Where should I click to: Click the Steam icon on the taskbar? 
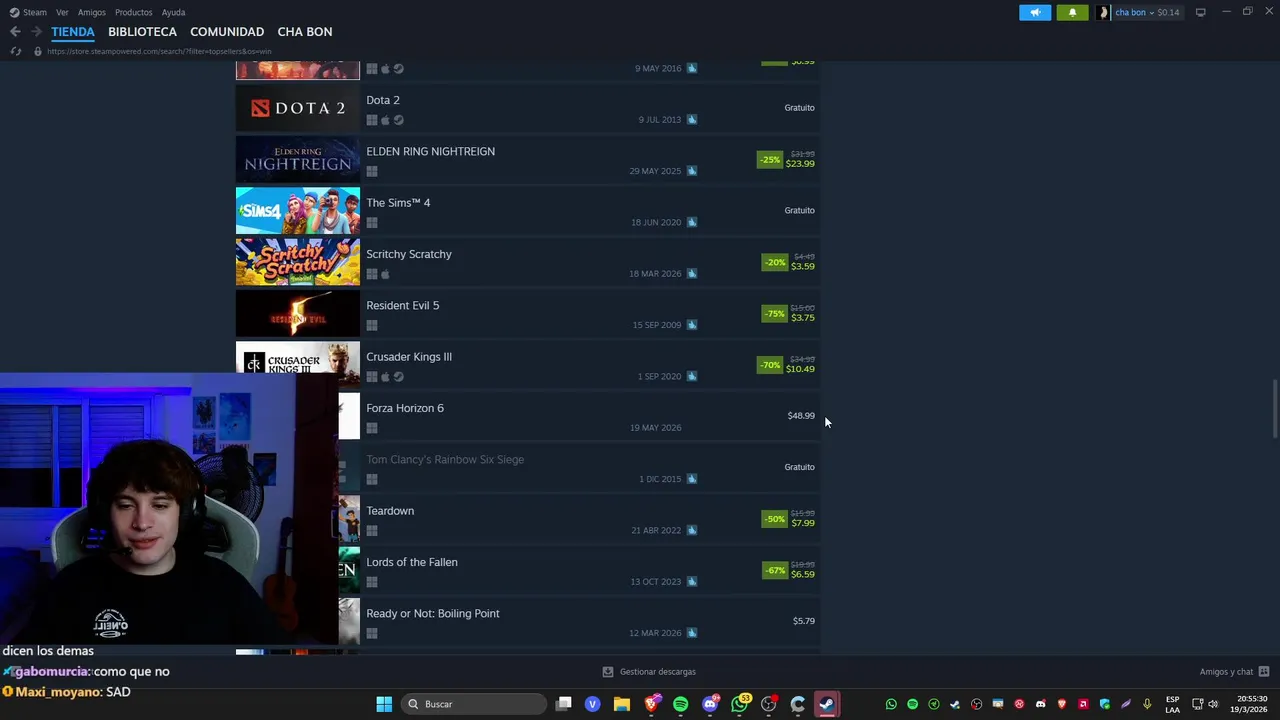tap(827, 704)
